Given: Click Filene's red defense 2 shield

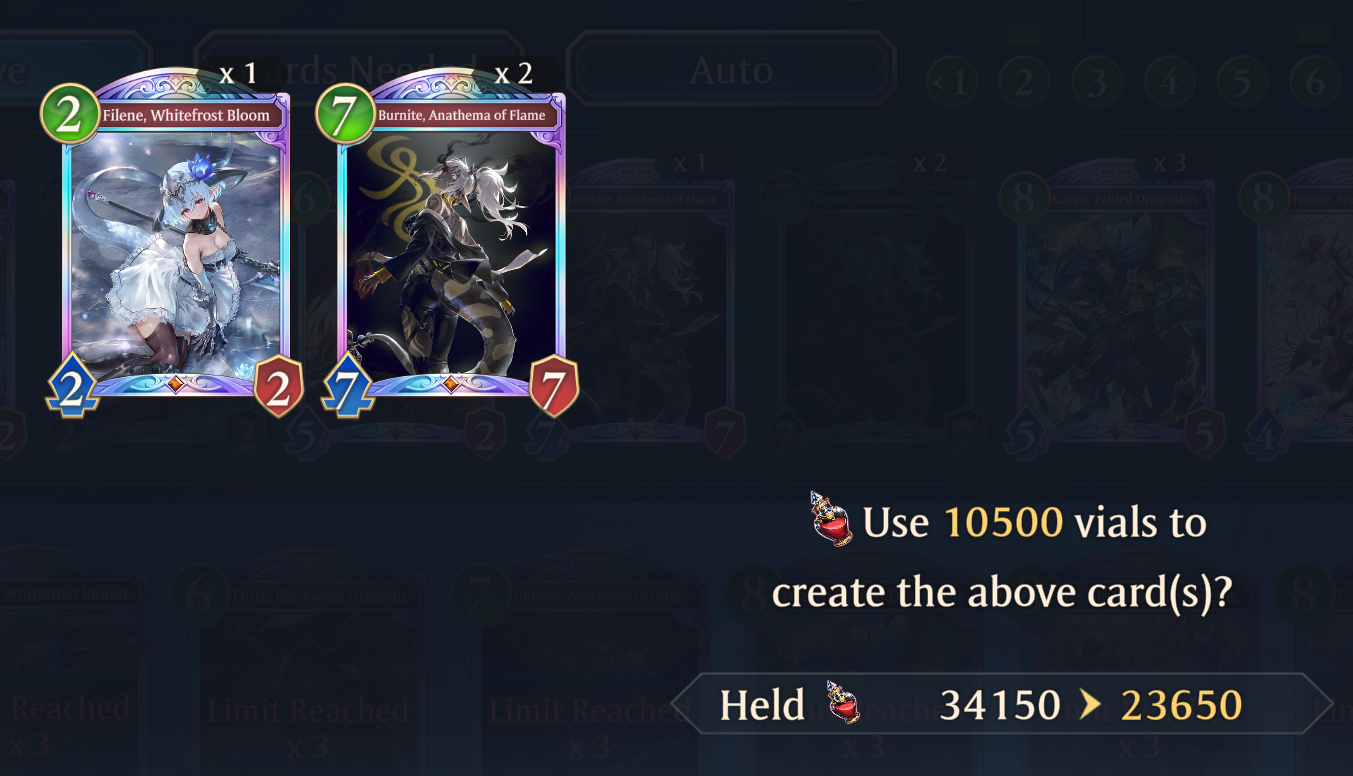Looking at the screenshot, I should click(279, 386).
